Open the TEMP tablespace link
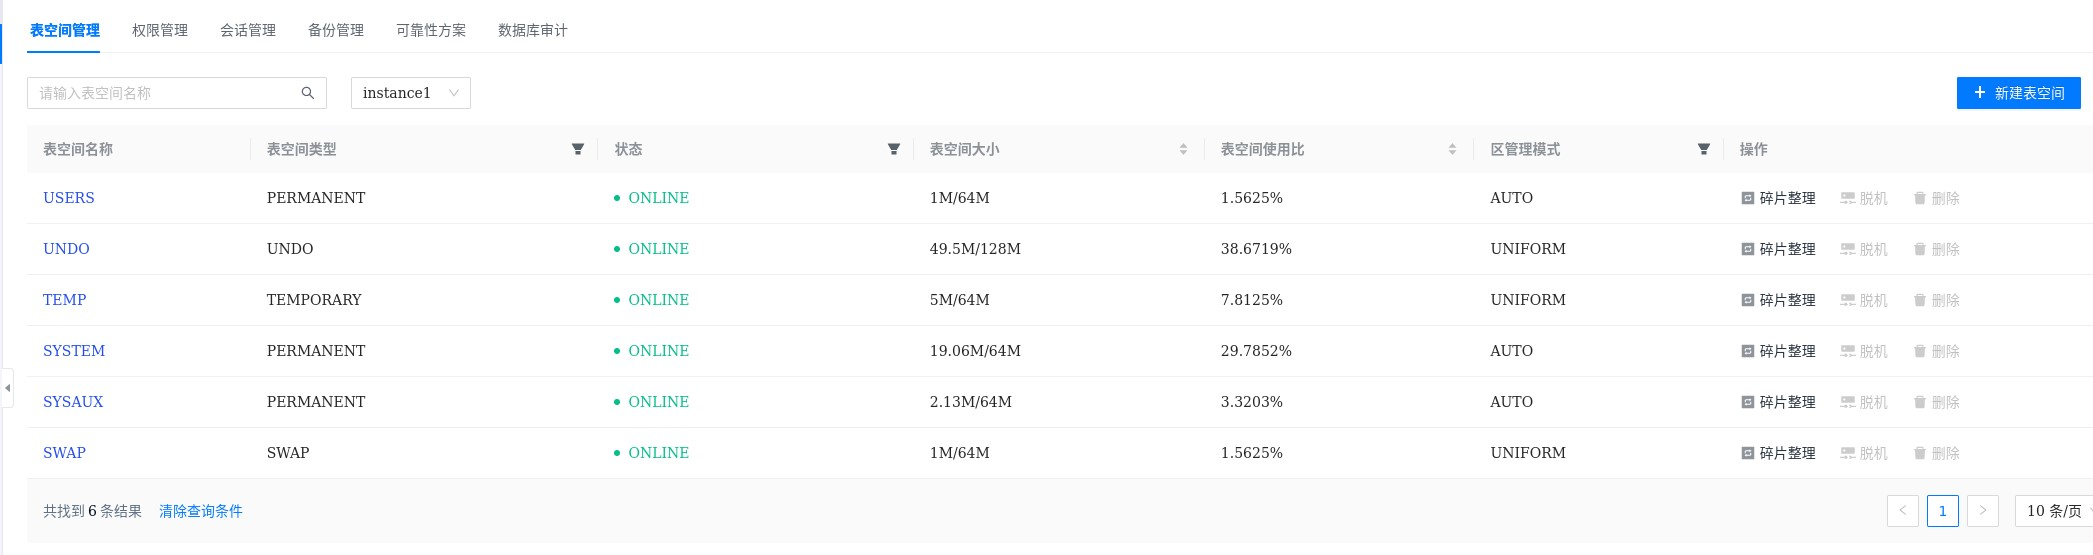2093x555 pixels. click(x=65, y=300)
